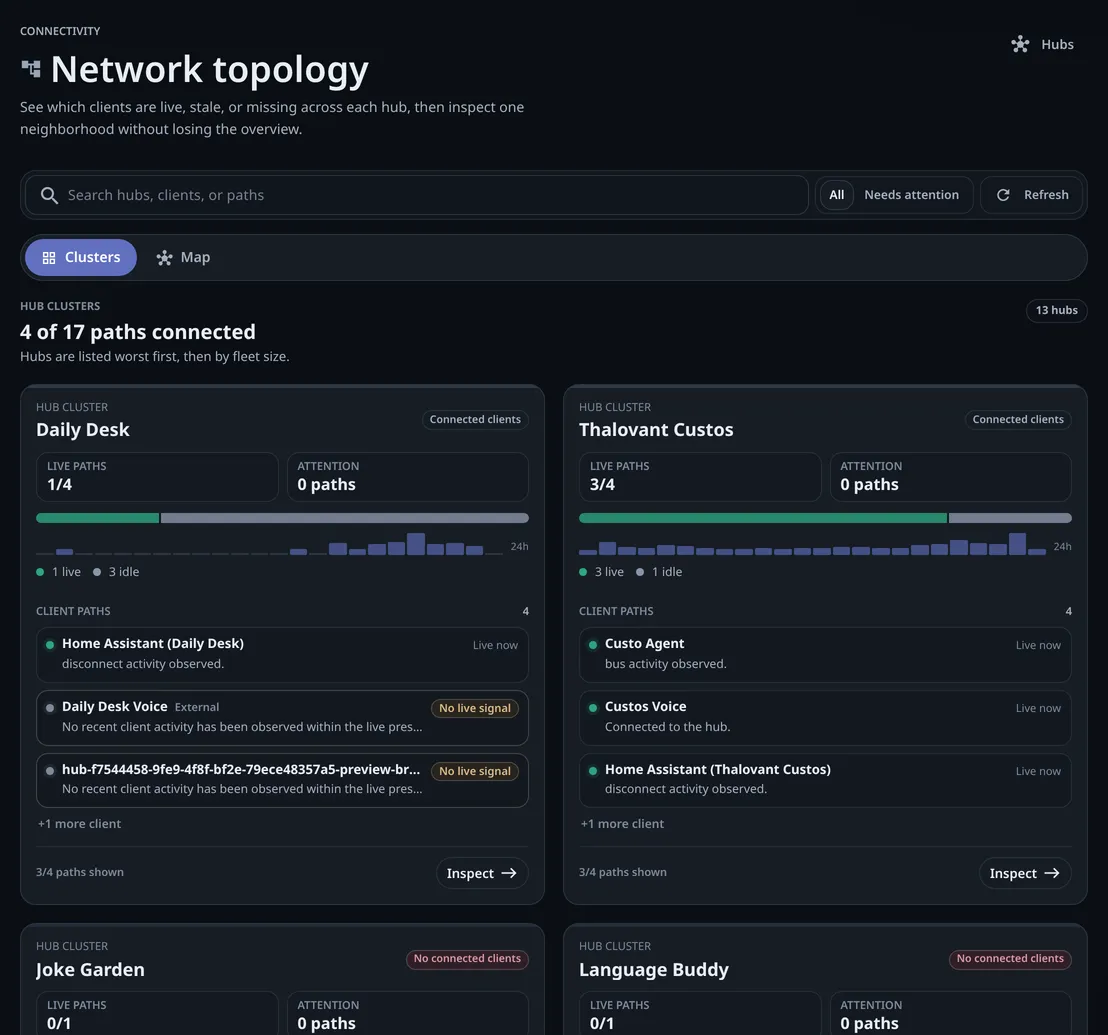
Task: Click the arrow icon on Daily Desk Inspect
Action: tap(509, 873)
